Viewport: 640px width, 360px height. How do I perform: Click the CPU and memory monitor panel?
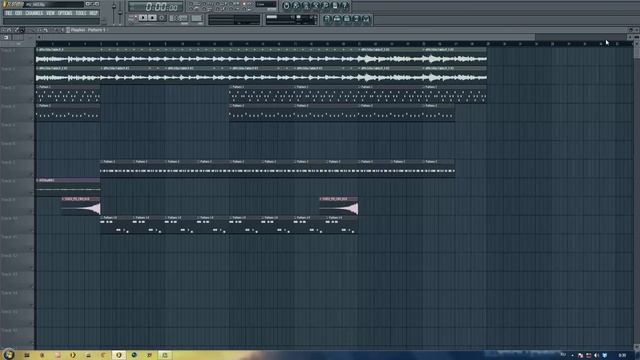pos(292,19)
